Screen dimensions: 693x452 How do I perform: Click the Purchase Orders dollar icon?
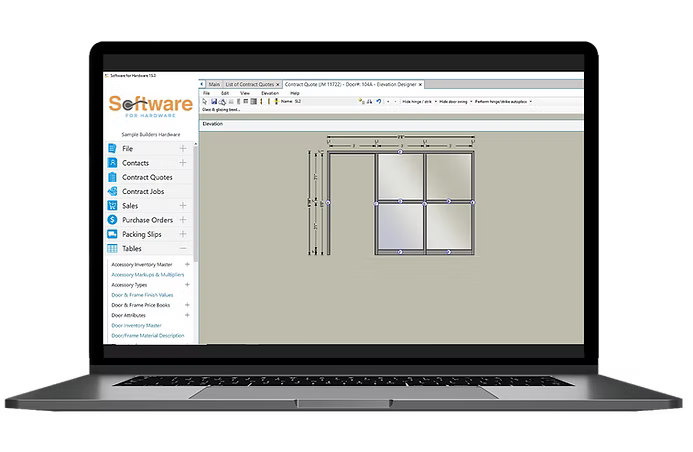click(x=112, y=220)
